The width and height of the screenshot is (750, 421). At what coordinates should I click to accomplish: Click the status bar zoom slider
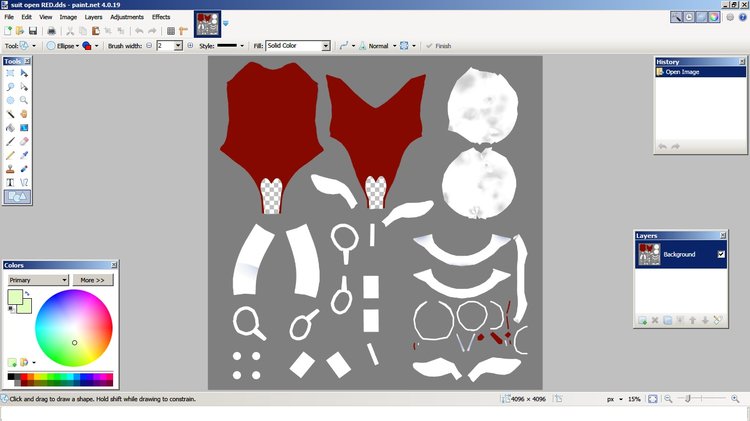coord(702,399)
